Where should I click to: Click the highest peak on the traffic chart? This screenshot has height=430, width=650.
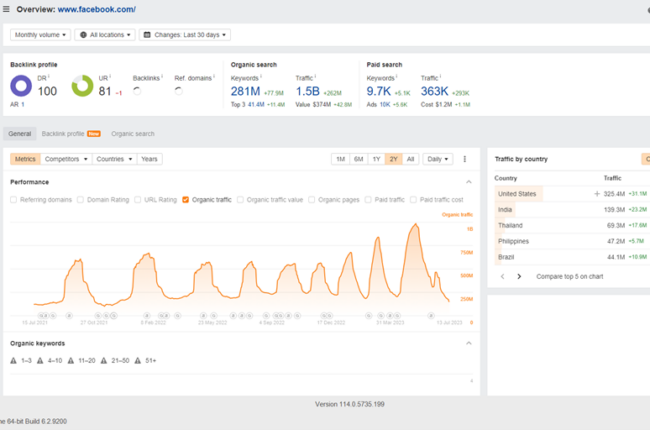(416, 224)
